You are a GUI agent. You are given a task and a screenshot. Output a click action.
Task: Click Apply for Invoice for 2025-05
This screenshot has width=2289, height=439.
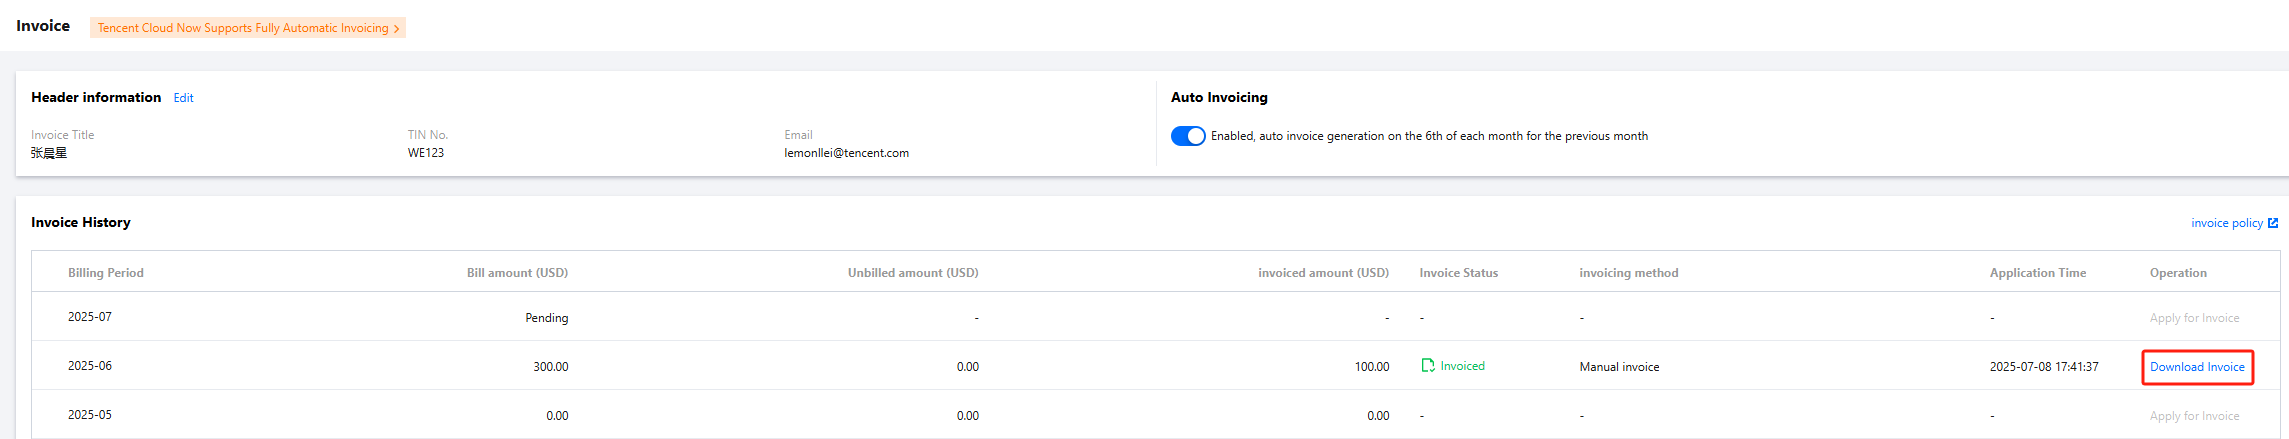2194,416
